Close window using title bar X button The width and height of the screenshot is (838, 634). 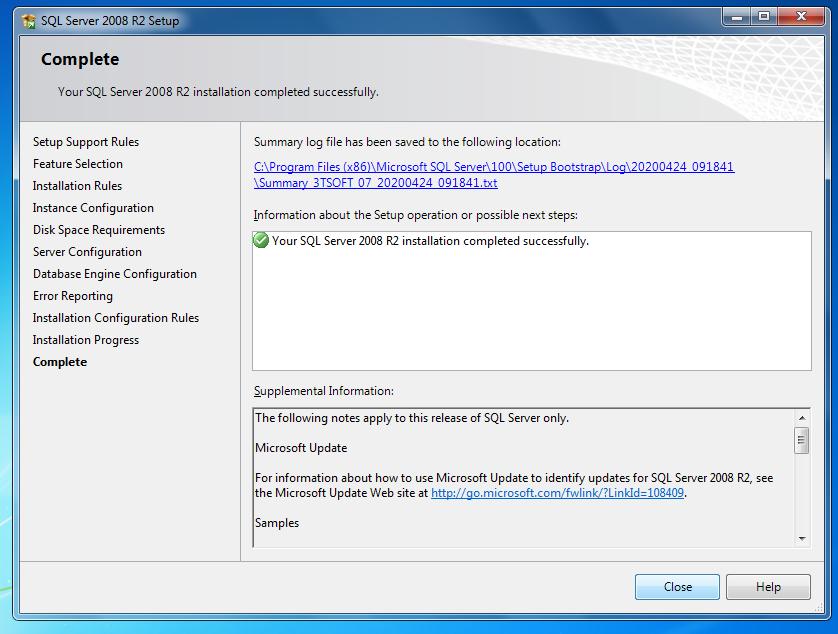(801, 17)
